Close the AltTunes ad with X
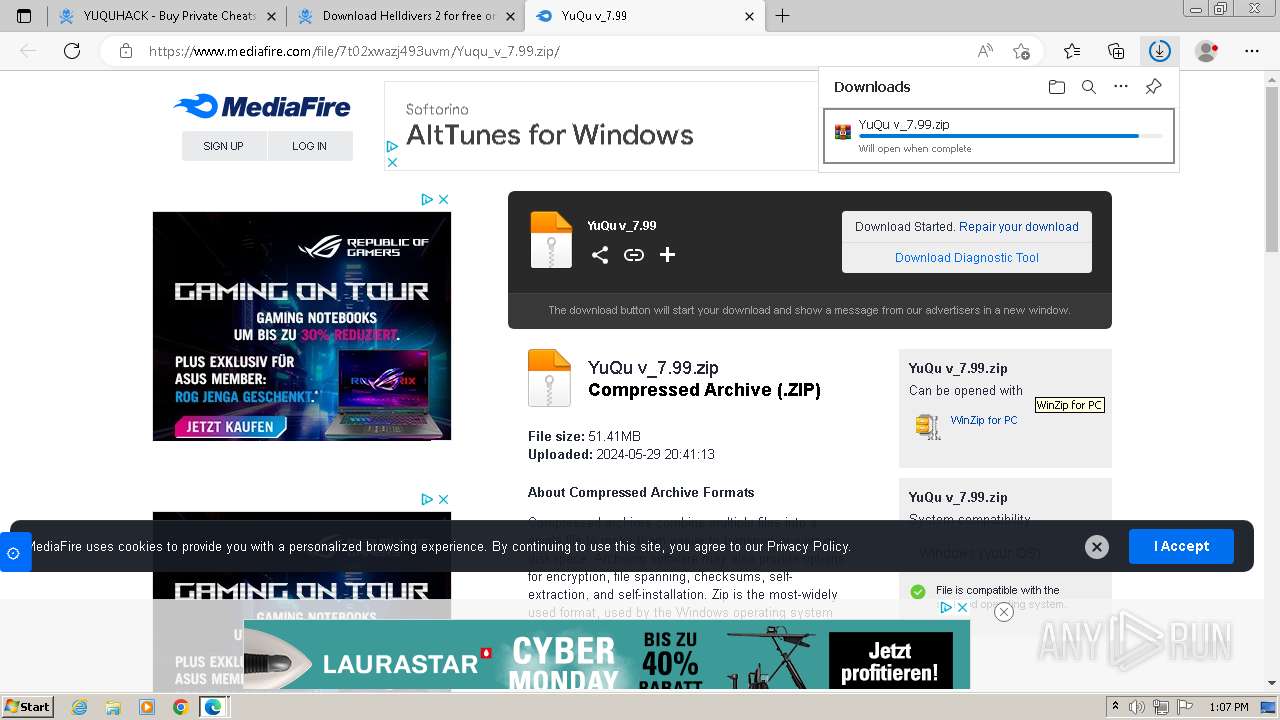 [x=392, y=162]
